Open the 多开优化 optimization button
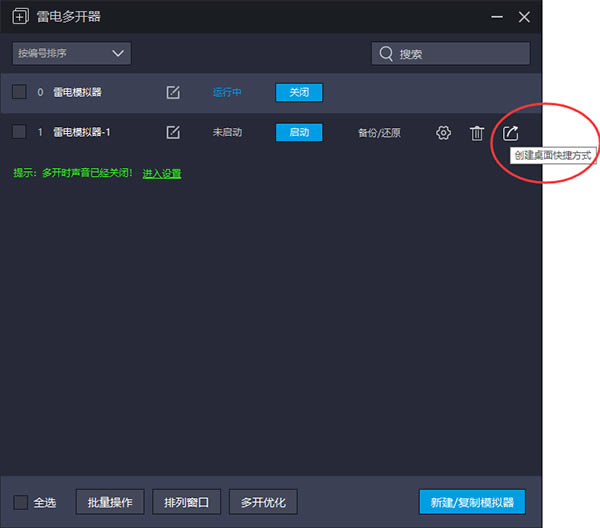600x528 pixels. 263,502
